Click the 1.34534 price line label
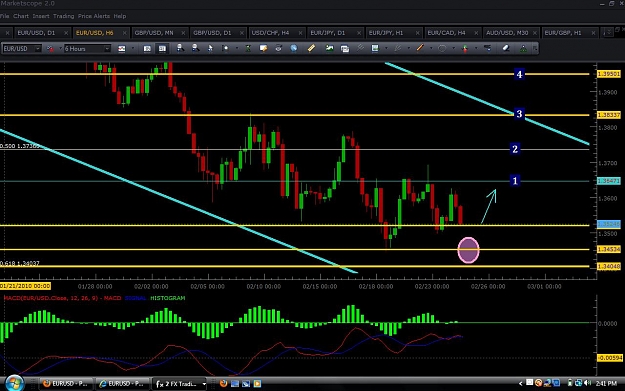 click(x=609, y=249)
